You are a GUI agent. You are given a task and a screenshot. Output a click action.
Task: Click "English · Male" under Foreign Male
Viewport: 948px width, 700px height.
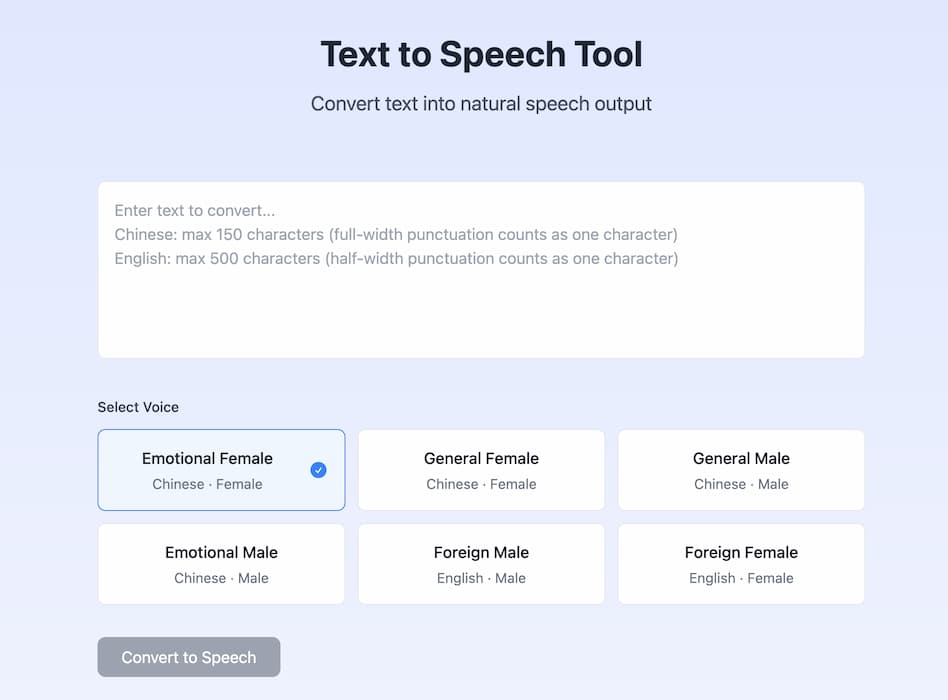coord(481,578)
